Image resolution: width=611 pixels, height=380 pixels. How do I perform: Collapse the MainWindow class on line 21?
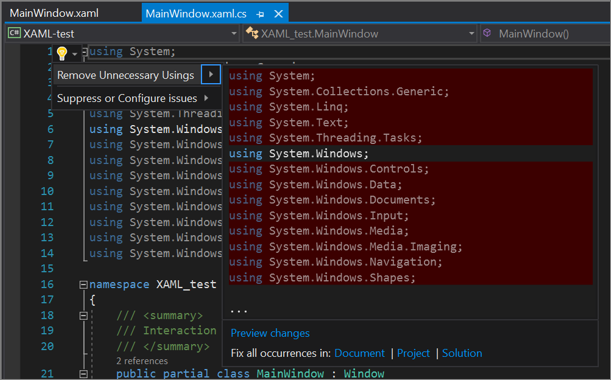83,374
